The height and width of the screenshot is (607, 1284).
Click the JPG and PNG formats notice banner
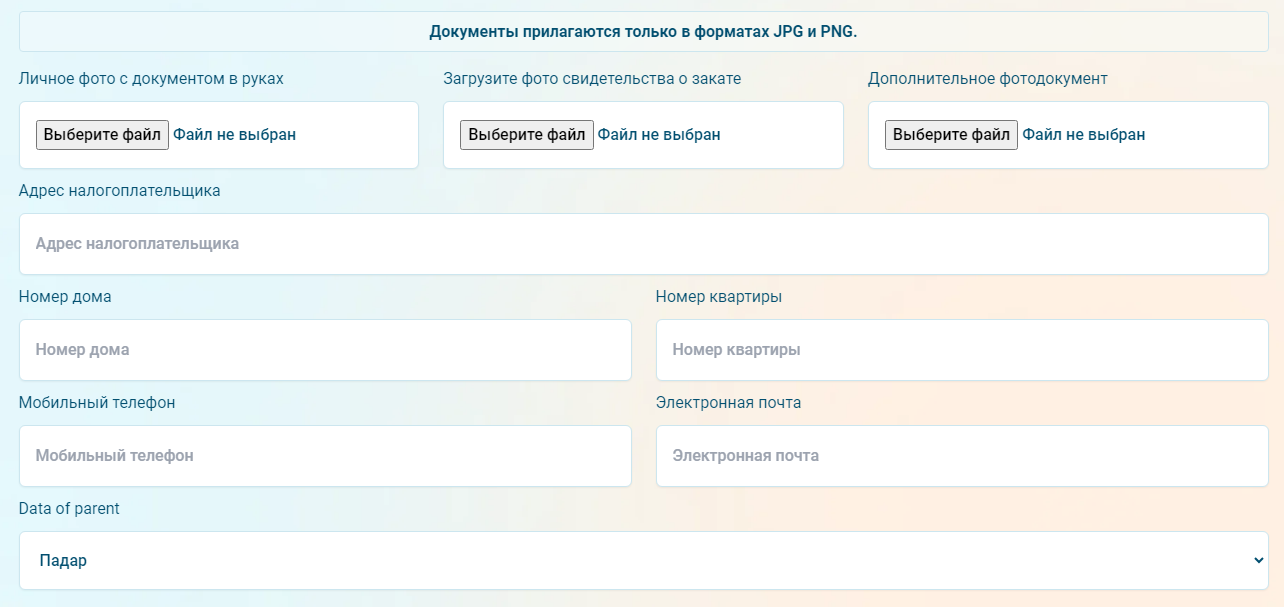(x=643, y=32)
